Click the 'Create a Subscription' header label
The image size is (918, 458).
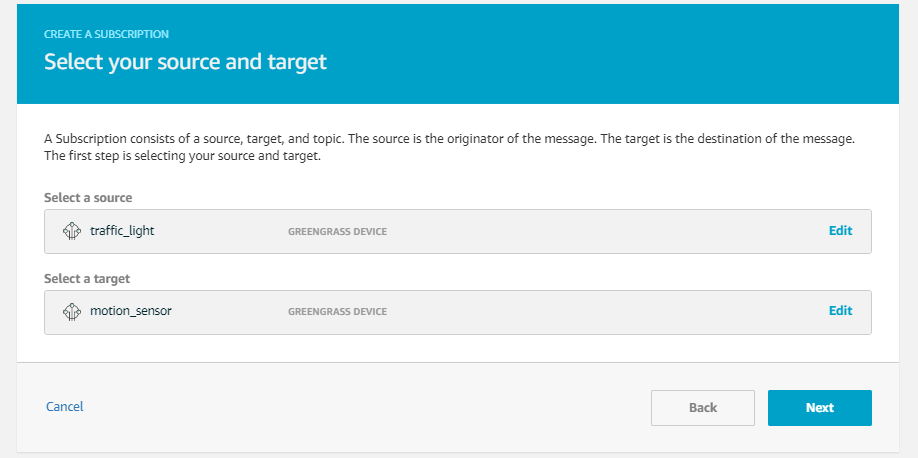(x=106, y=35)
